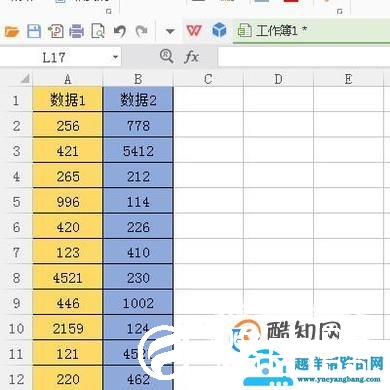The width and height of the screenshot is (390, 390).
Task: Select row 12 header
Action: (x=16, y=379)
